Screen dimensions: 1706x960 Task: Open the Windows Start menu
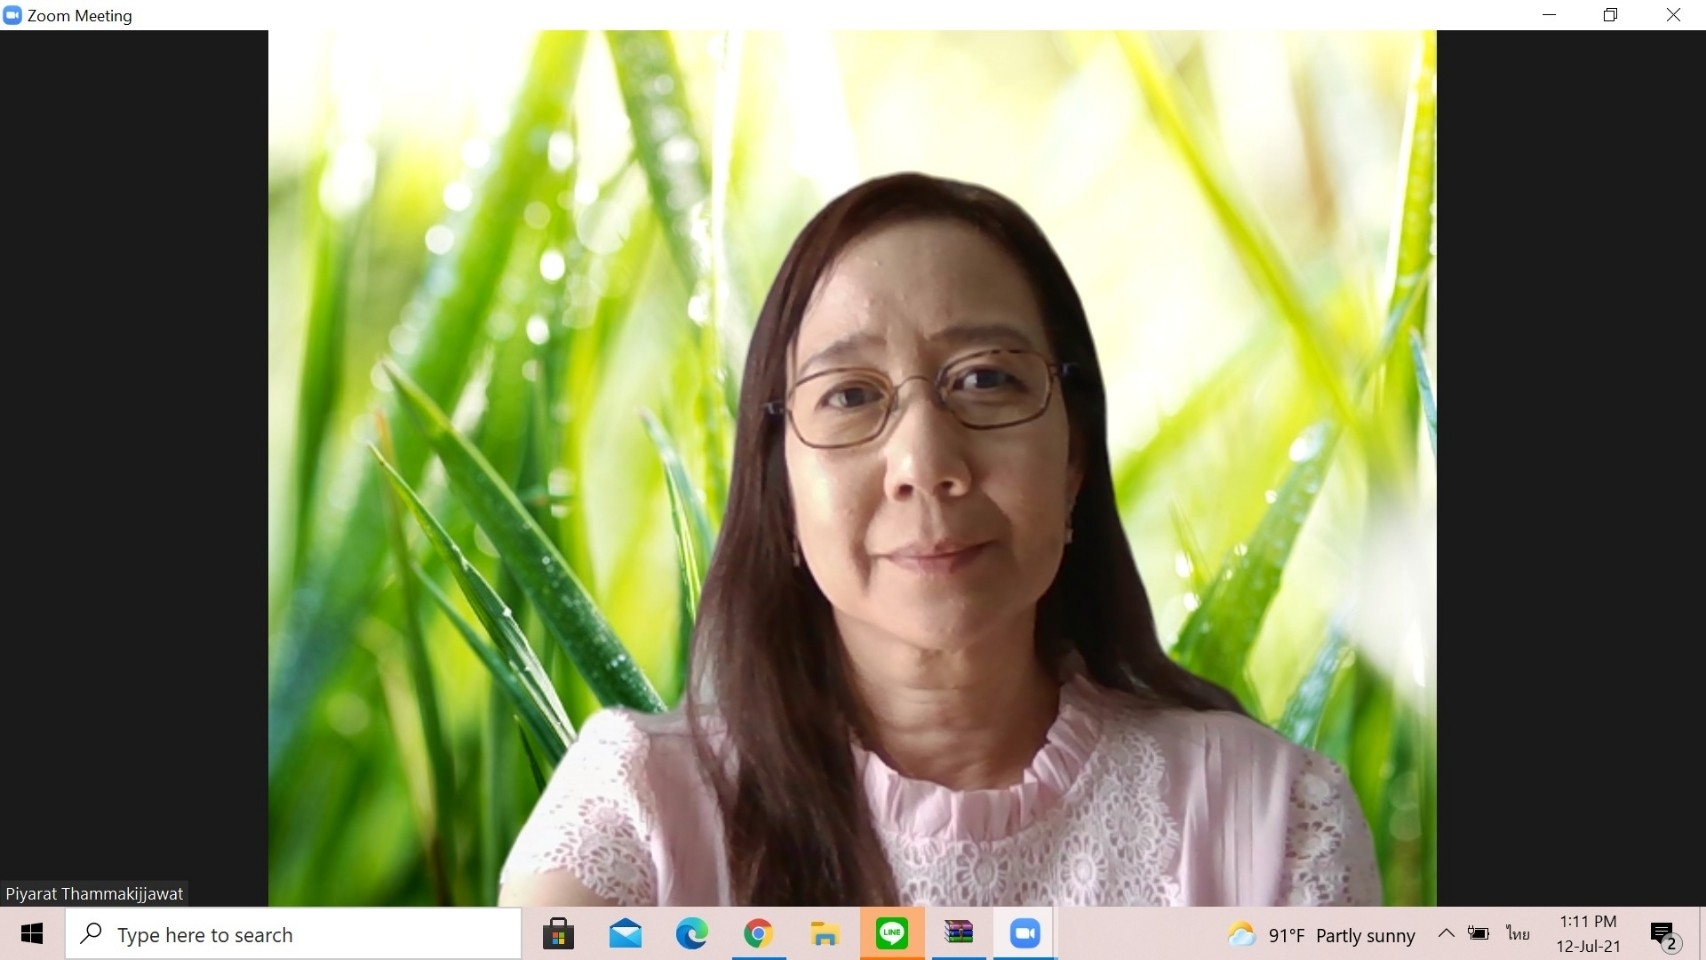tap(32, 934)
